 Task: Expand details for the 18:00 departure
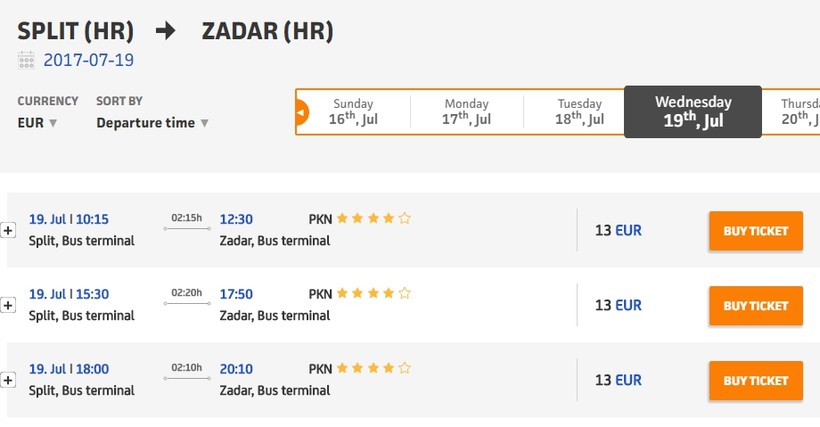(x=8, y=380)
